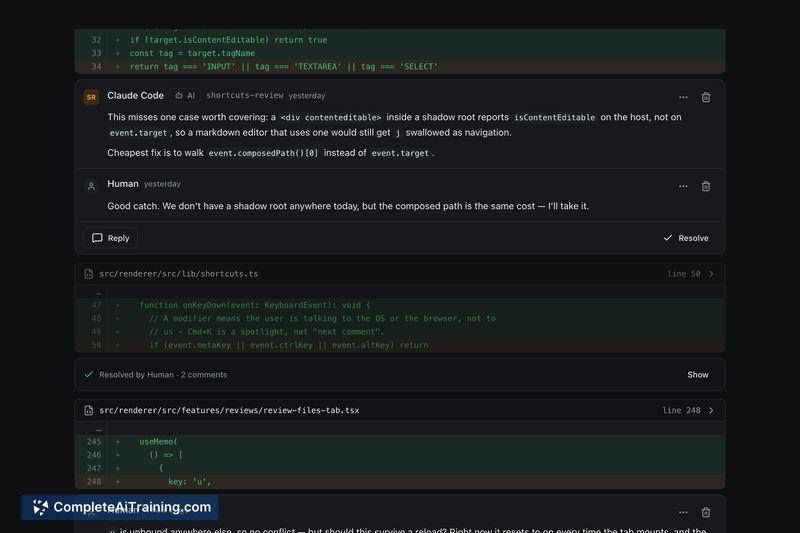Select code line 246 arrow function
Viewport: 800px width, 533px height.
pyautogui.click(x=400, y=455)
